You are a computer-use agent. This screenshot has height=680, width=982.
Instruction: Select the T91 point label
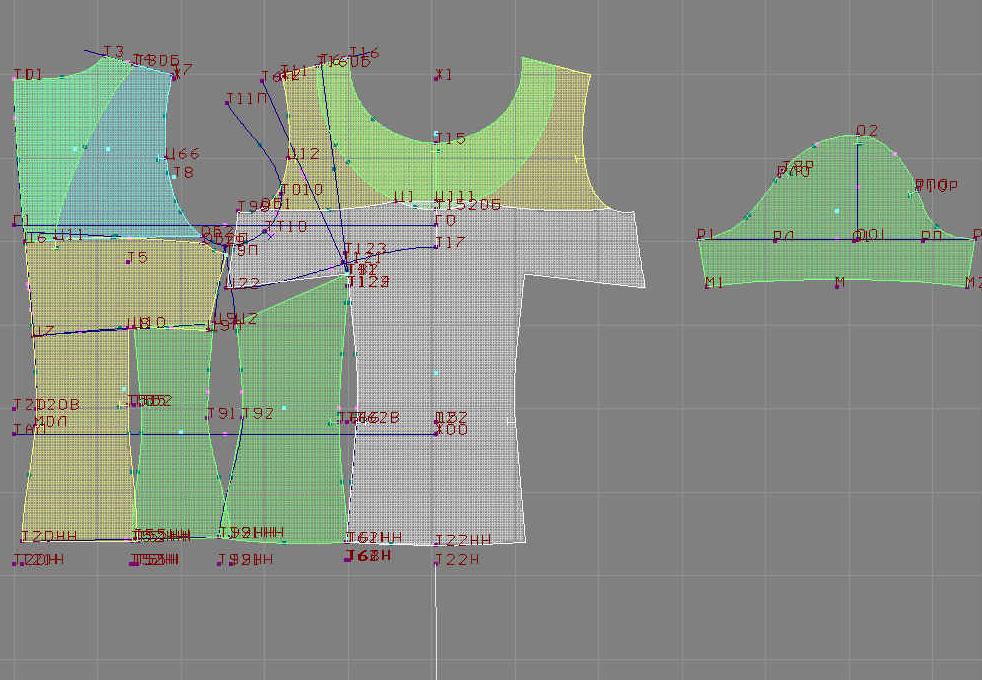pyautogui.click(x=222, y=413)
